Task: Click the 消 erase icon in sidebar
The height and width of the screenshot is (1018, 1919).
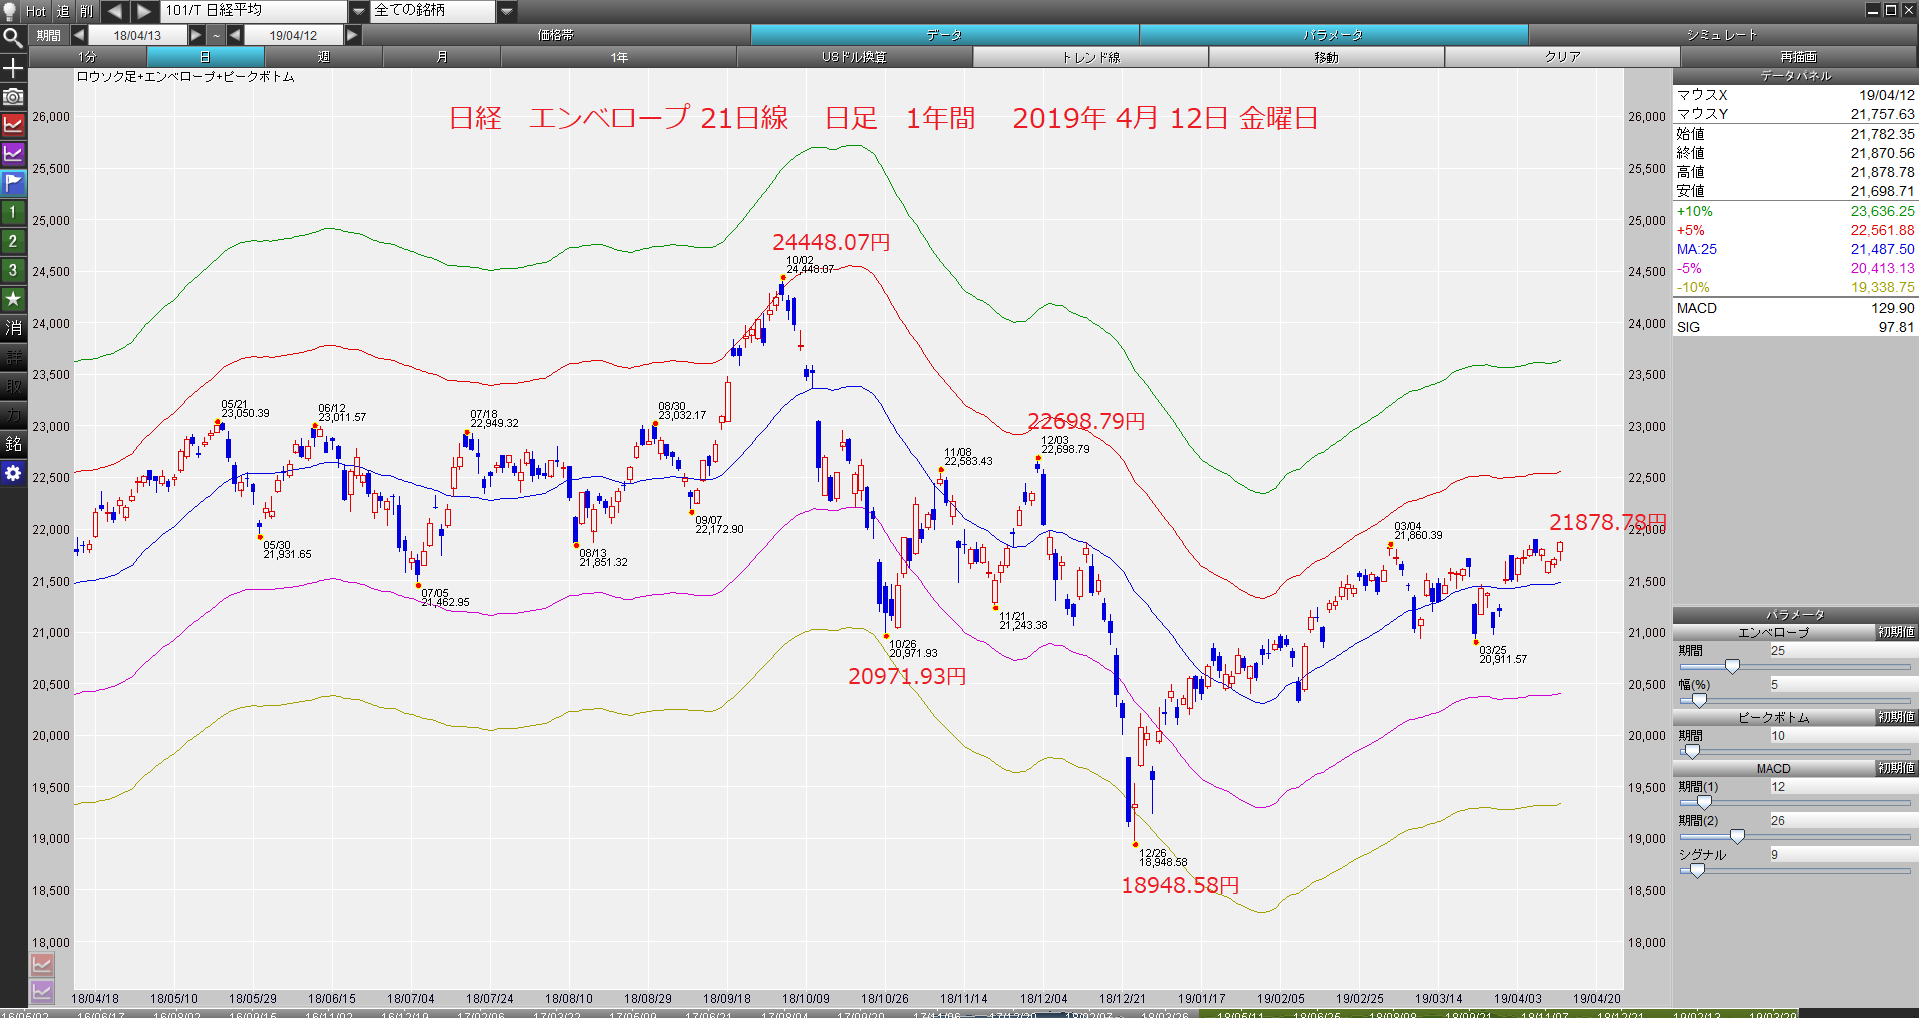Action: point(13,328)
